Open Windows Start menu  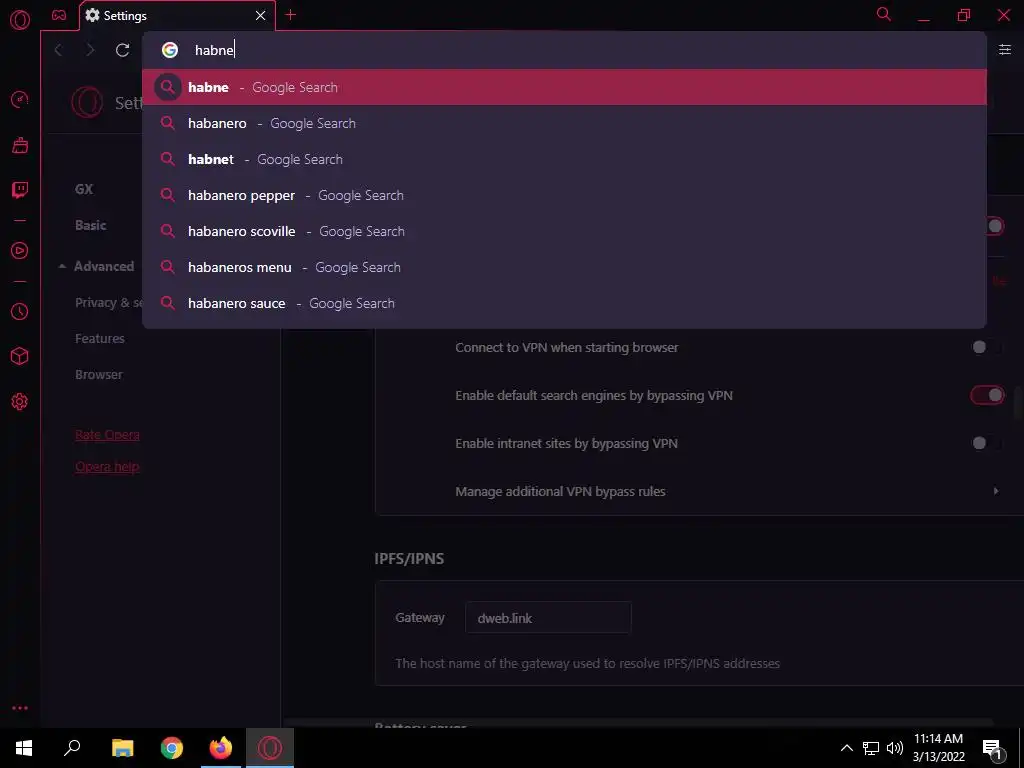tap(24, 748)
